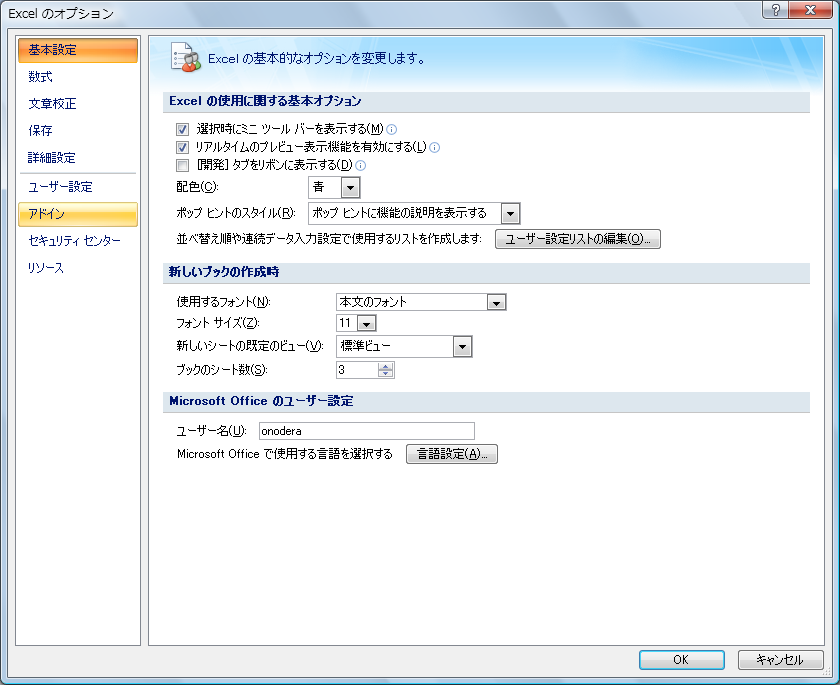The width and height of the screenshot is (840, 685).
Task: Click info icon beside ミニ ツール バー option
Action: pyautogui.click(x=392, y=129)
